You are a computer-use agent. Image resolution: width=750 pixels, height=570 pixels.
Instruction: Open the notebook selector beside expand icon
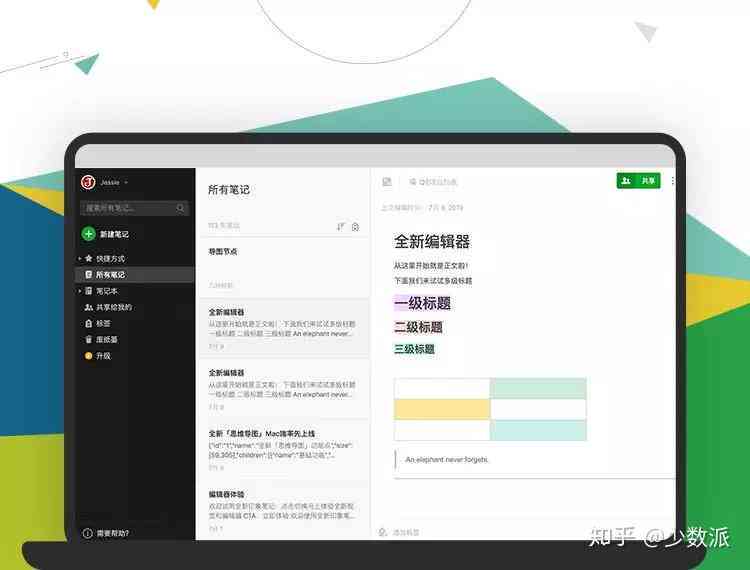tap(433, 182)
